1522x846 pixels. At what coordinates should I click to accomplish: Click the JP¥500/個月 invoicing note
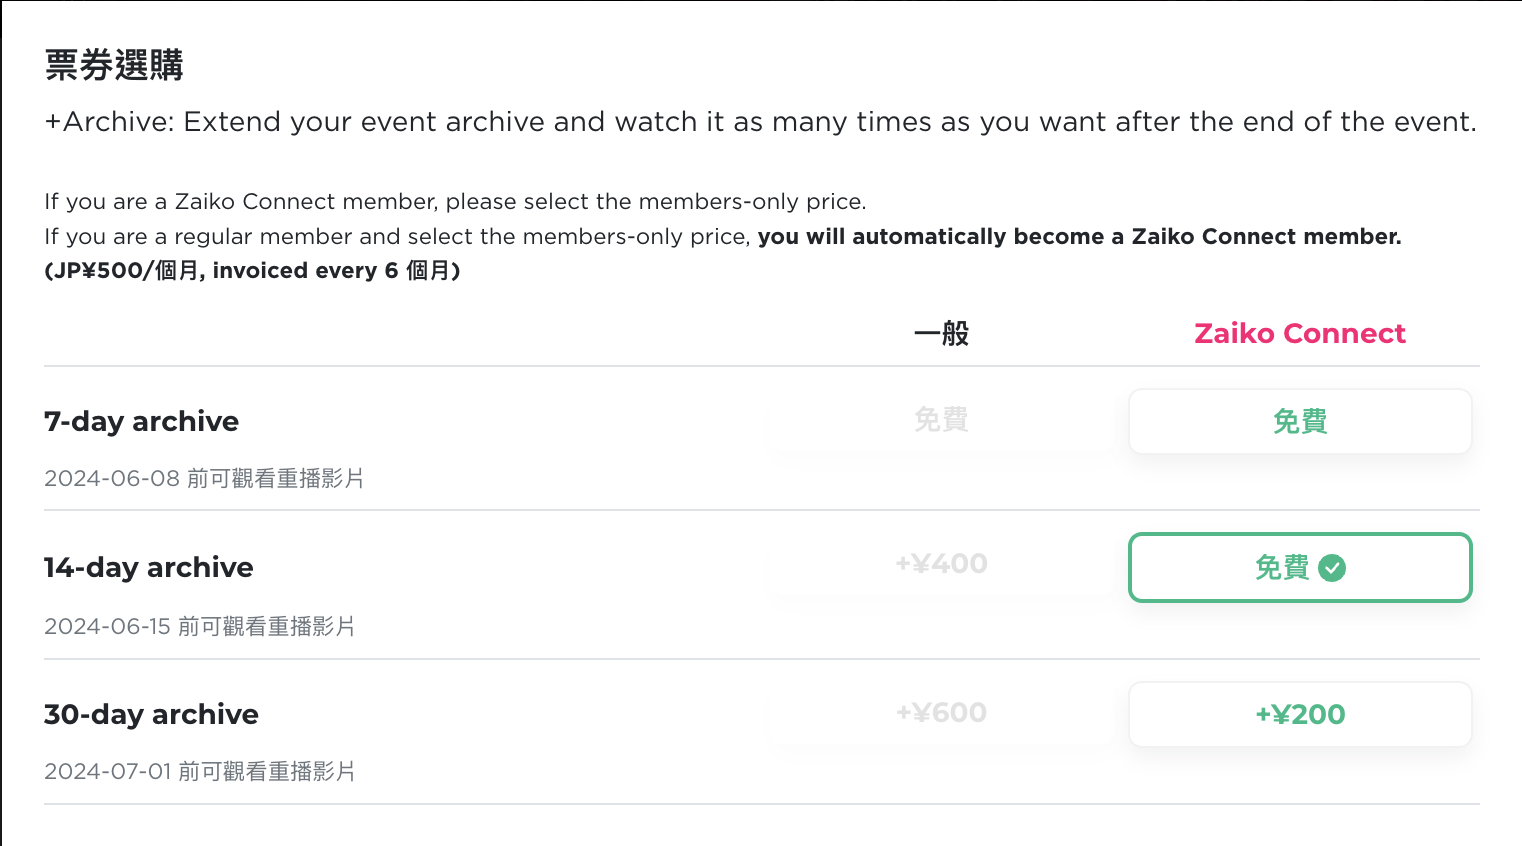point(252,271)
